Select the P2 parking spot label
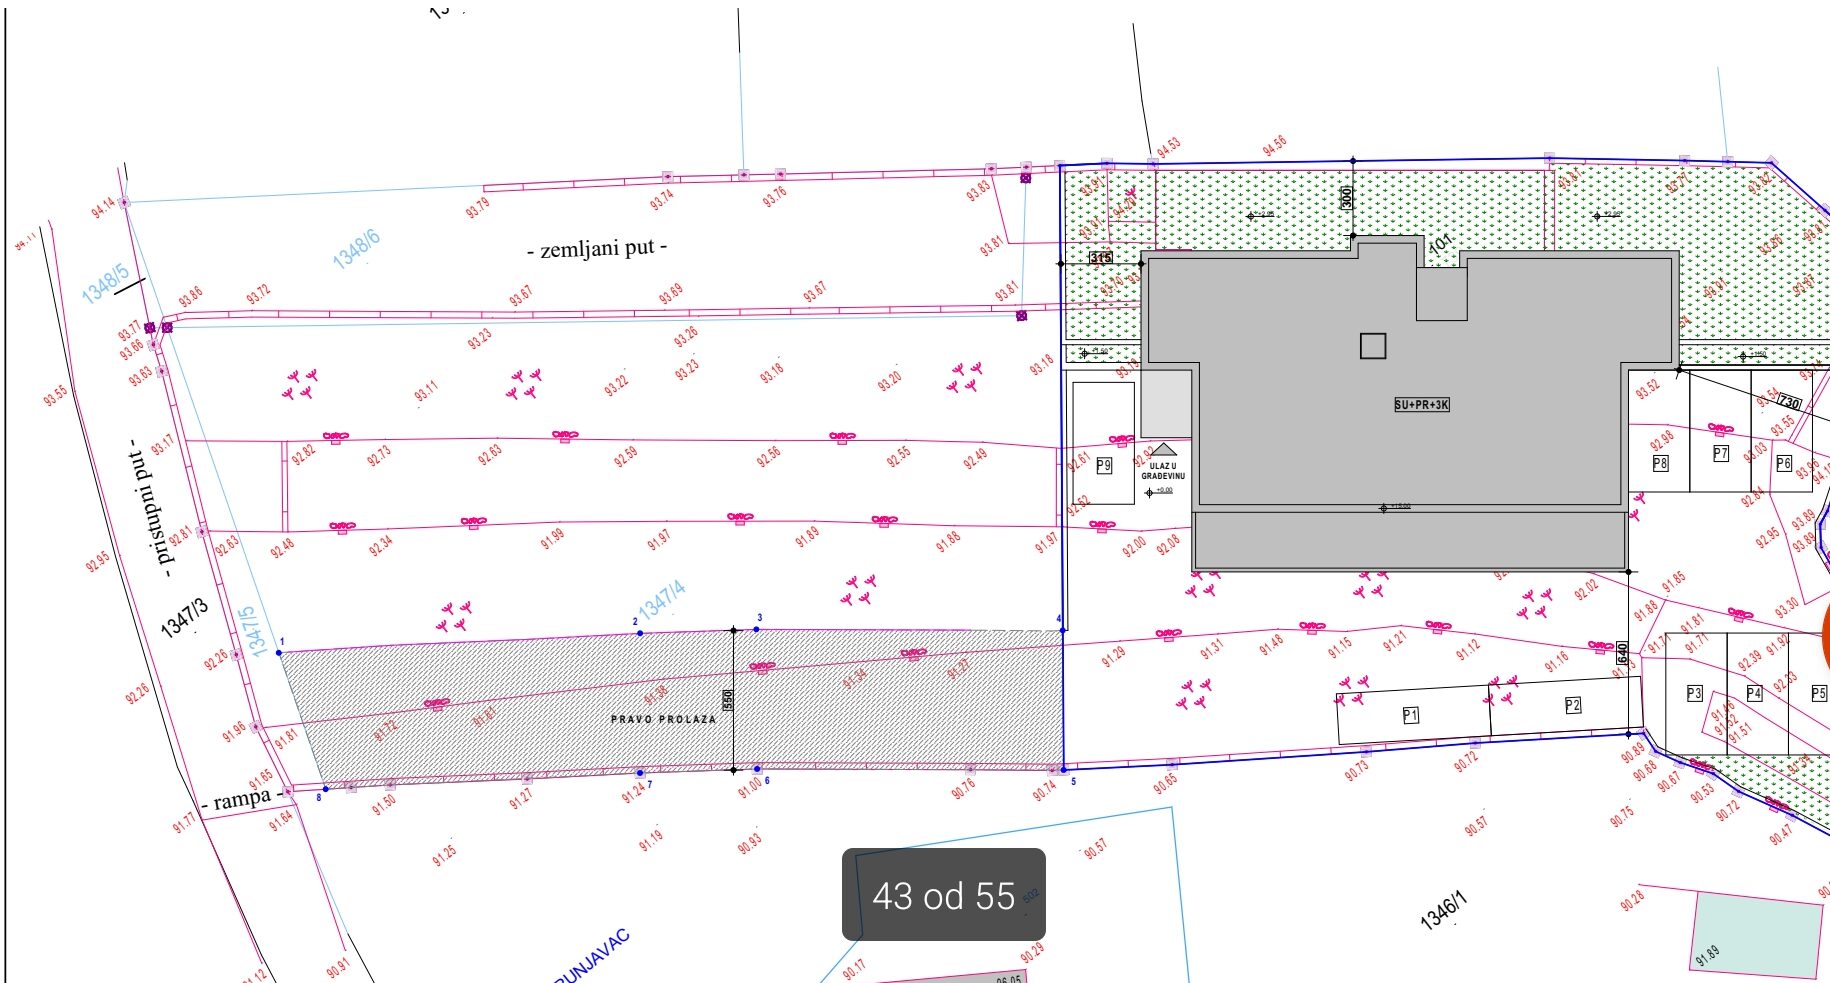Image resolution: width=1830 pixels, height=983 pixels. point(1573,705)
